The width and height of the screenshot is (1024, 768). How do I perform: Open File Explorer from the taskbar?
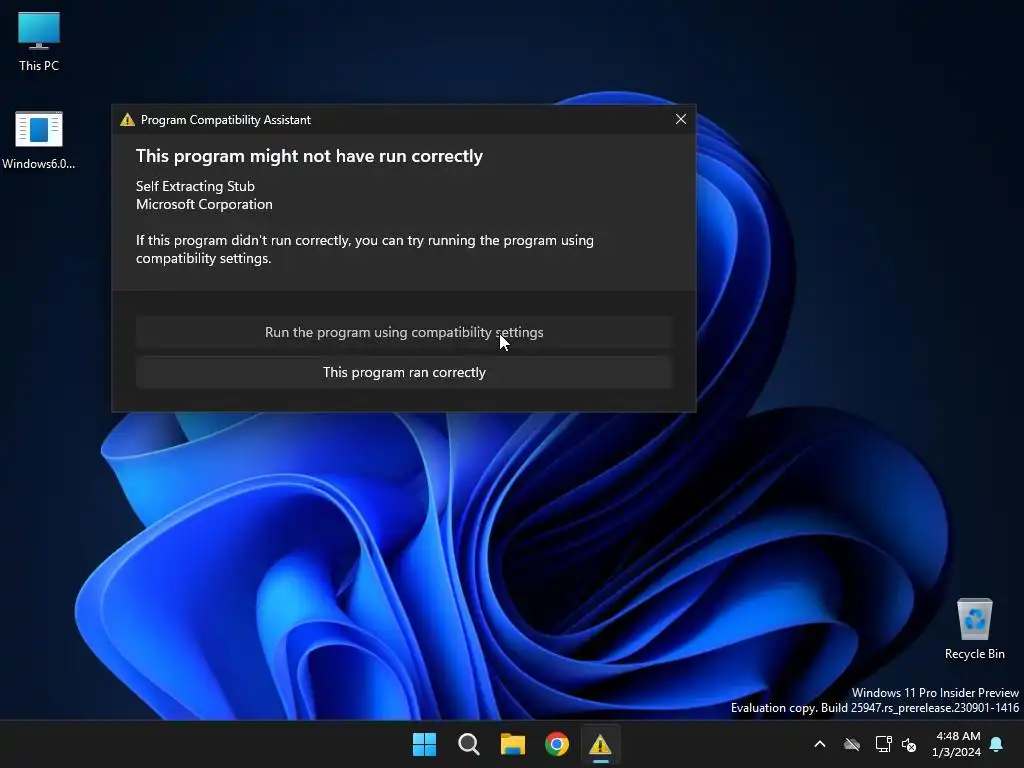pos(513,744)
